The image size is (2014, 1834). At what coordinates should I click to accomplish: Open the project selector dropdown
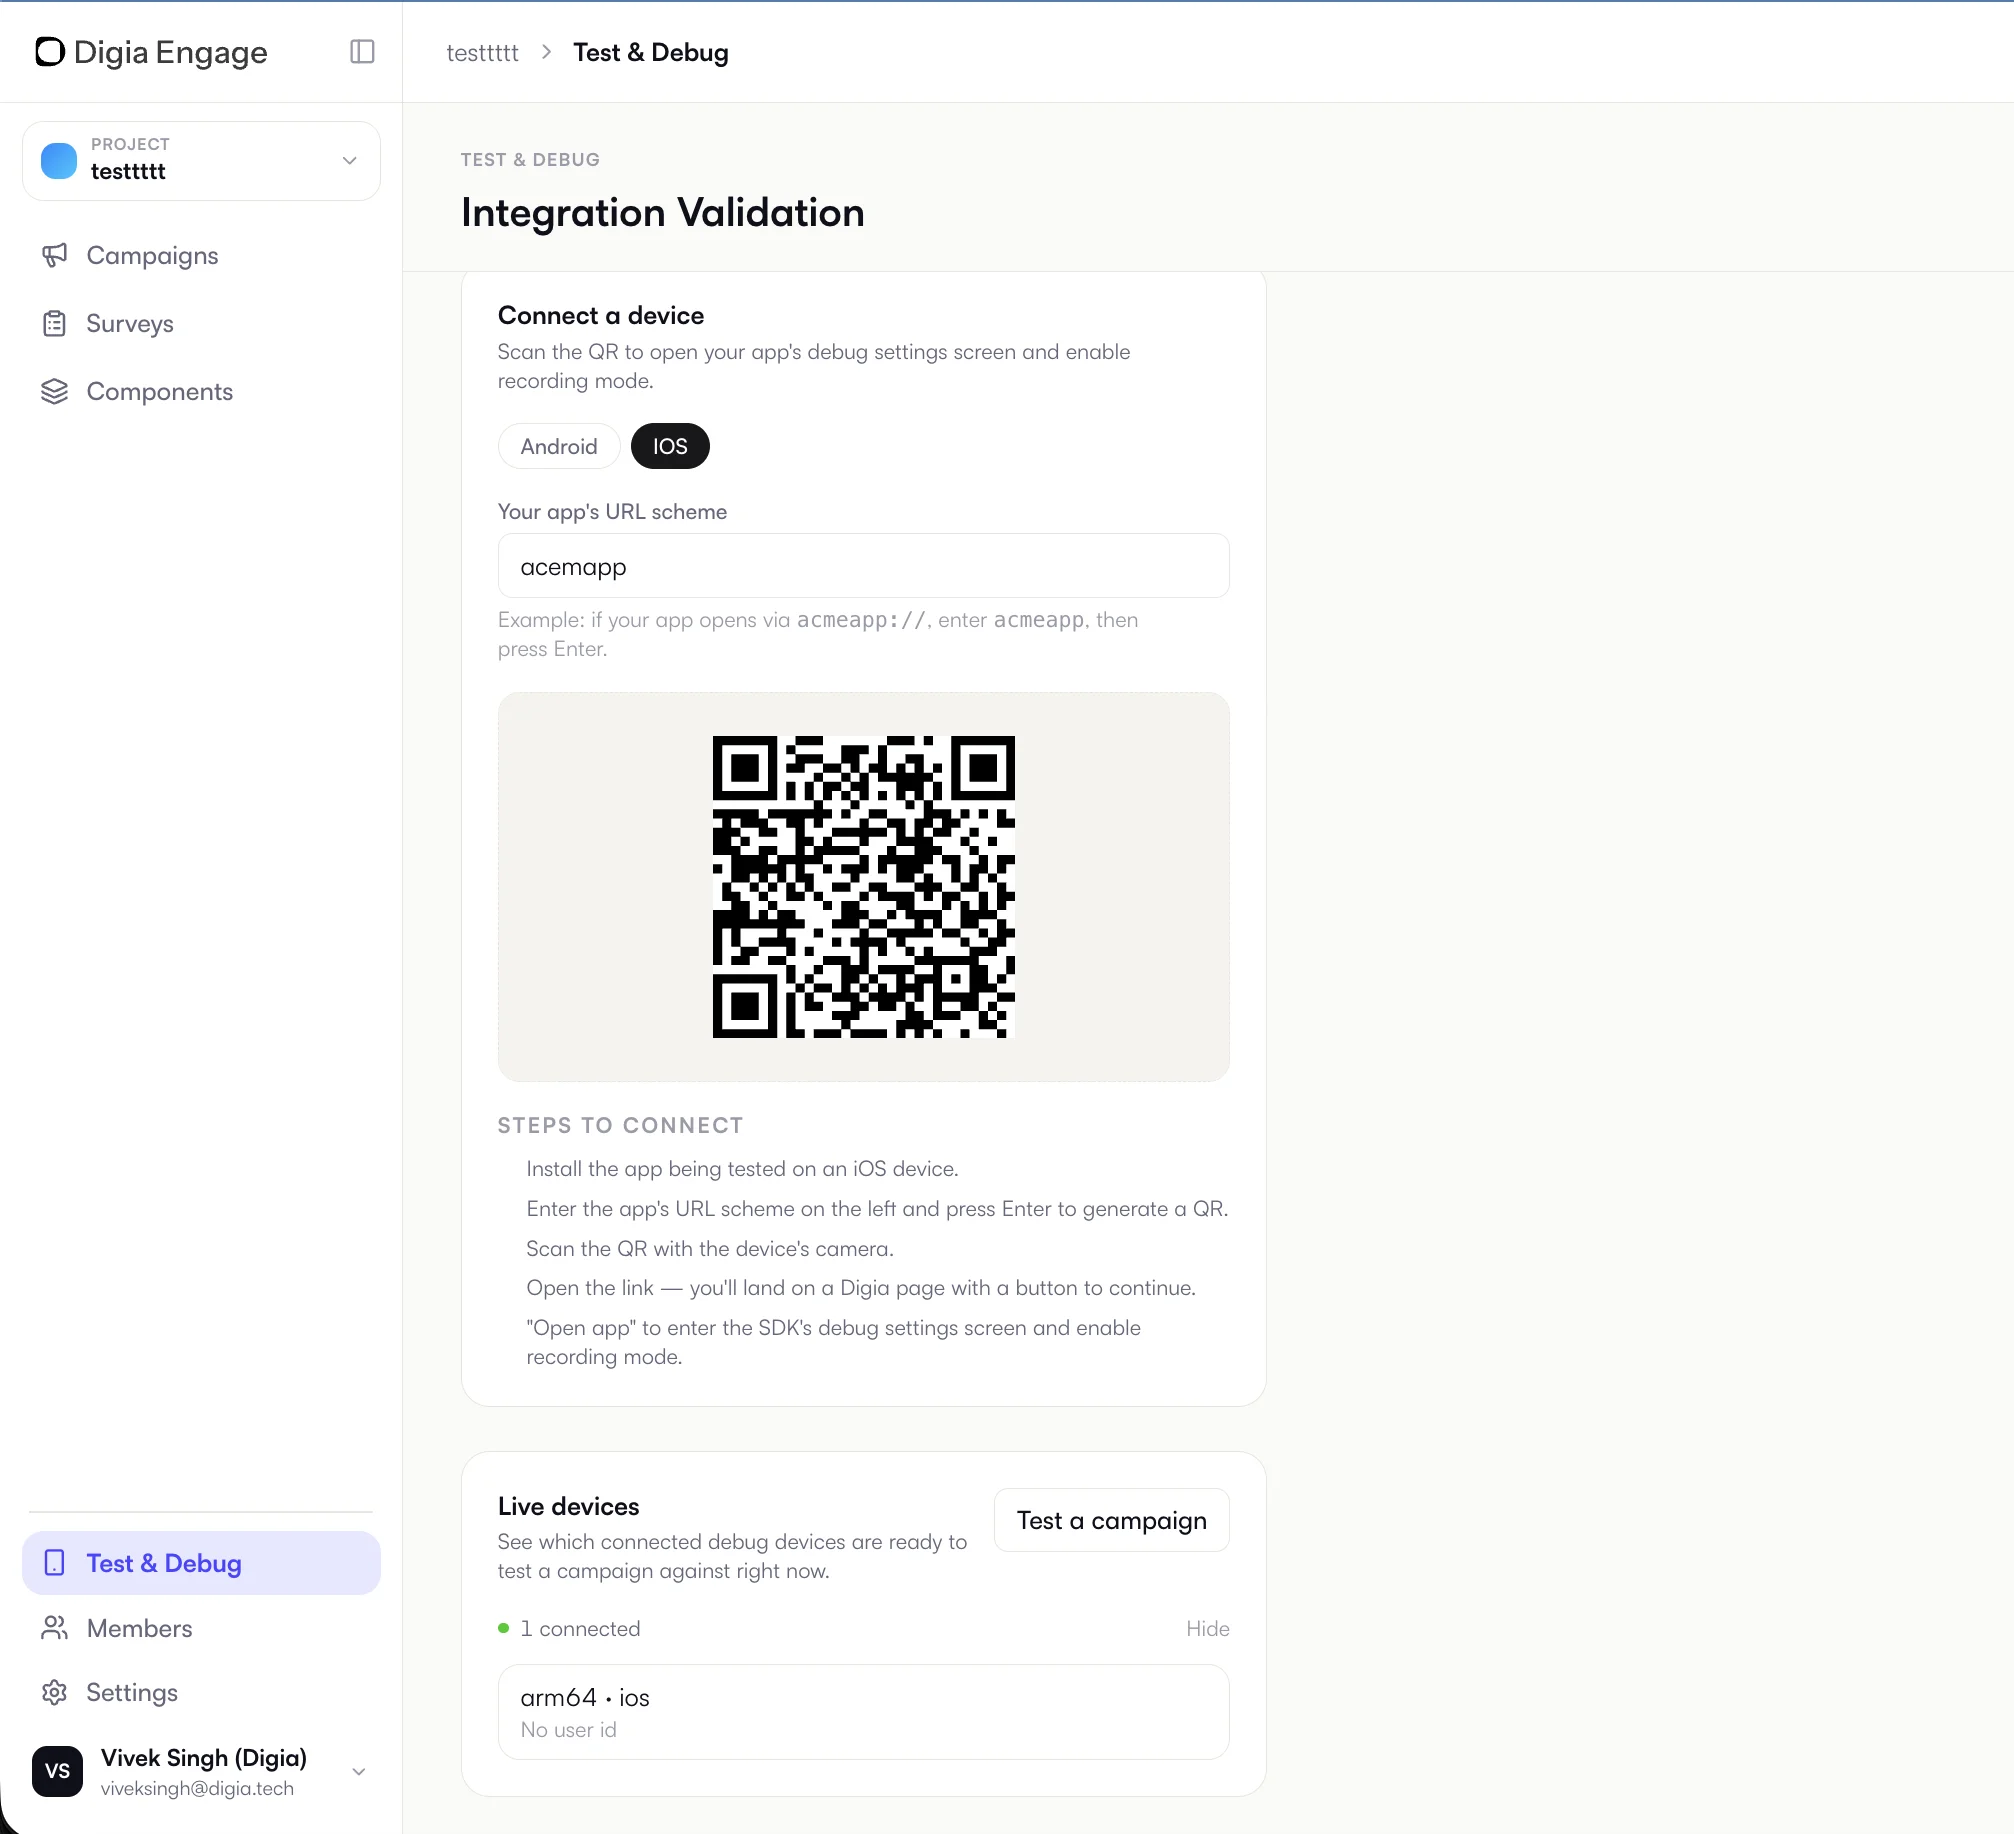(x=201, y=160)
